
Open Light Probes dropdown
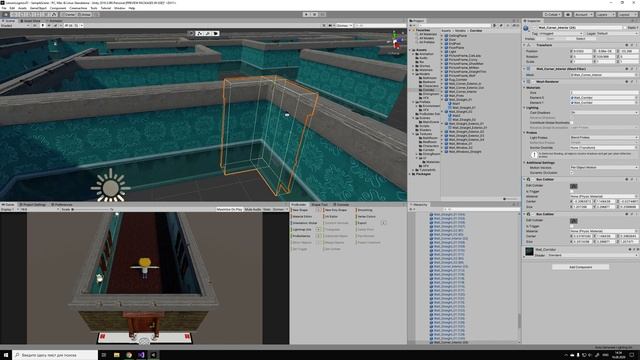604,138
